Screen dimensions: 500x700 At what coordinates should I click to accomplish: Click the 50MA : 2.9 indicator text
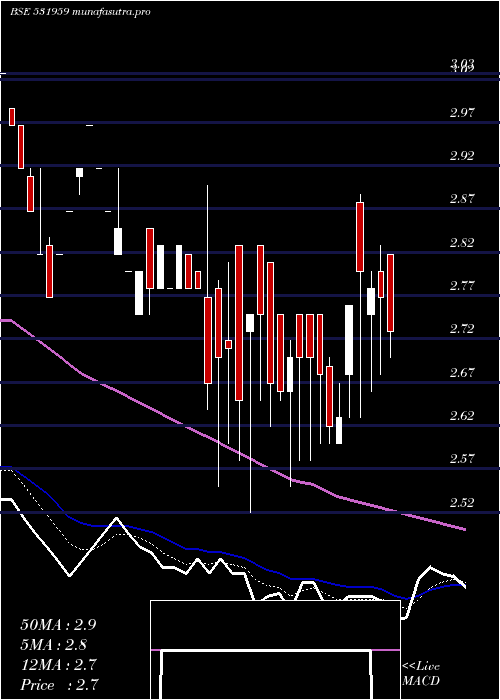point(58,625)
